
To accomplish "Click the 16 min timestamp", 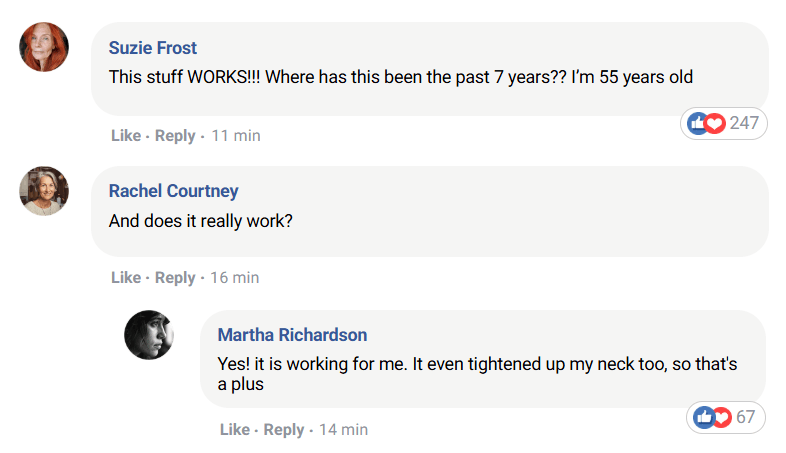I will click(x=235, y=278).
